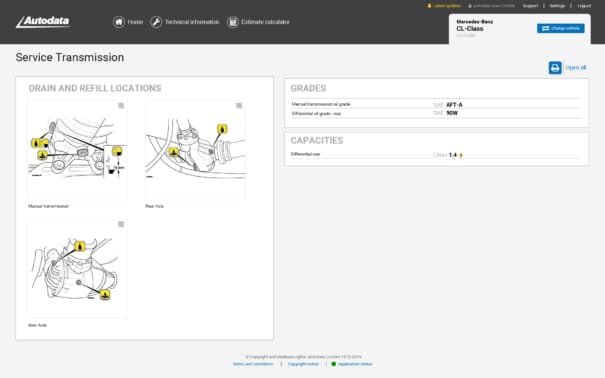Click the green application status indicator dot
Screen dimensions: 605x378
[x=334, y=364]
